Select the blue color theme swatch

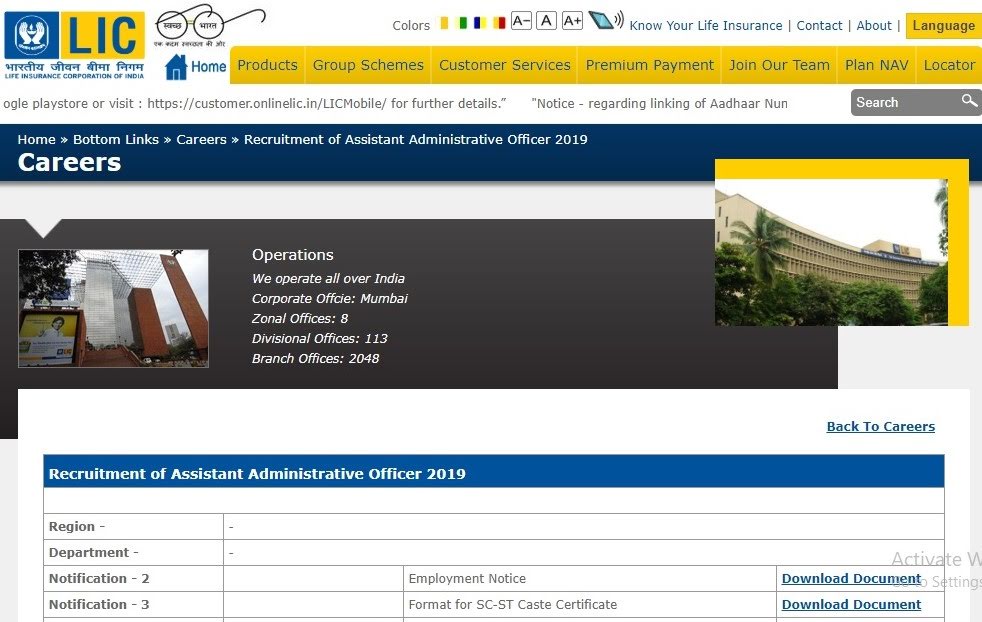pos(480,24)
